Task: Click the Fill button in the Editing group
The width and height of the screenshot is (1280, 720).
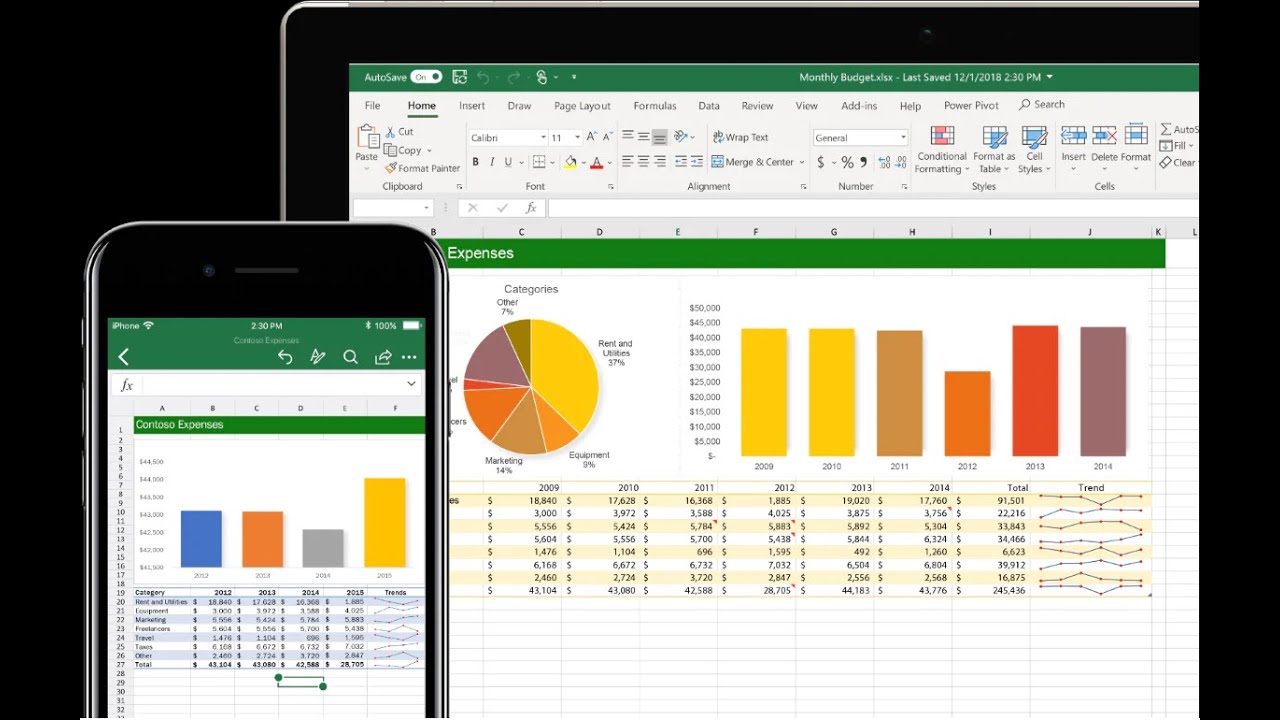Action: point(1175,146)
